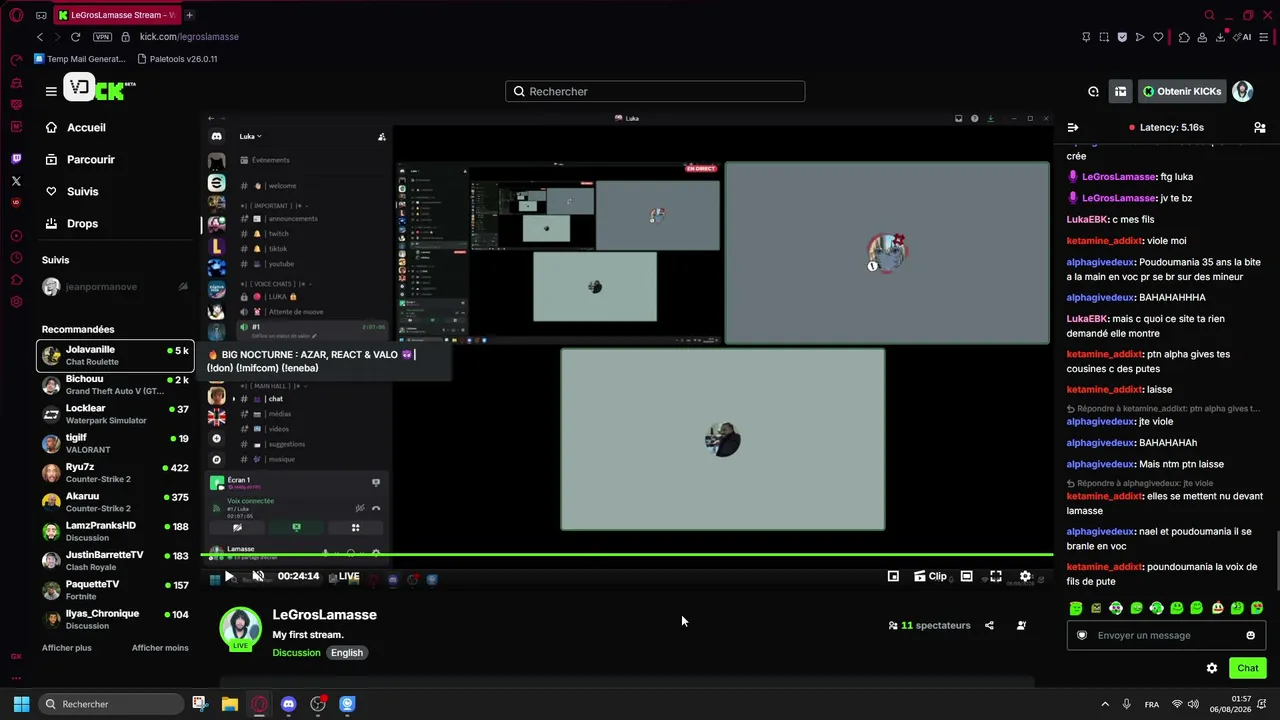The image size is (1280, 720).
Task: Open Paletools v26.0.11 bookmark
Action: tap(177, 59)
